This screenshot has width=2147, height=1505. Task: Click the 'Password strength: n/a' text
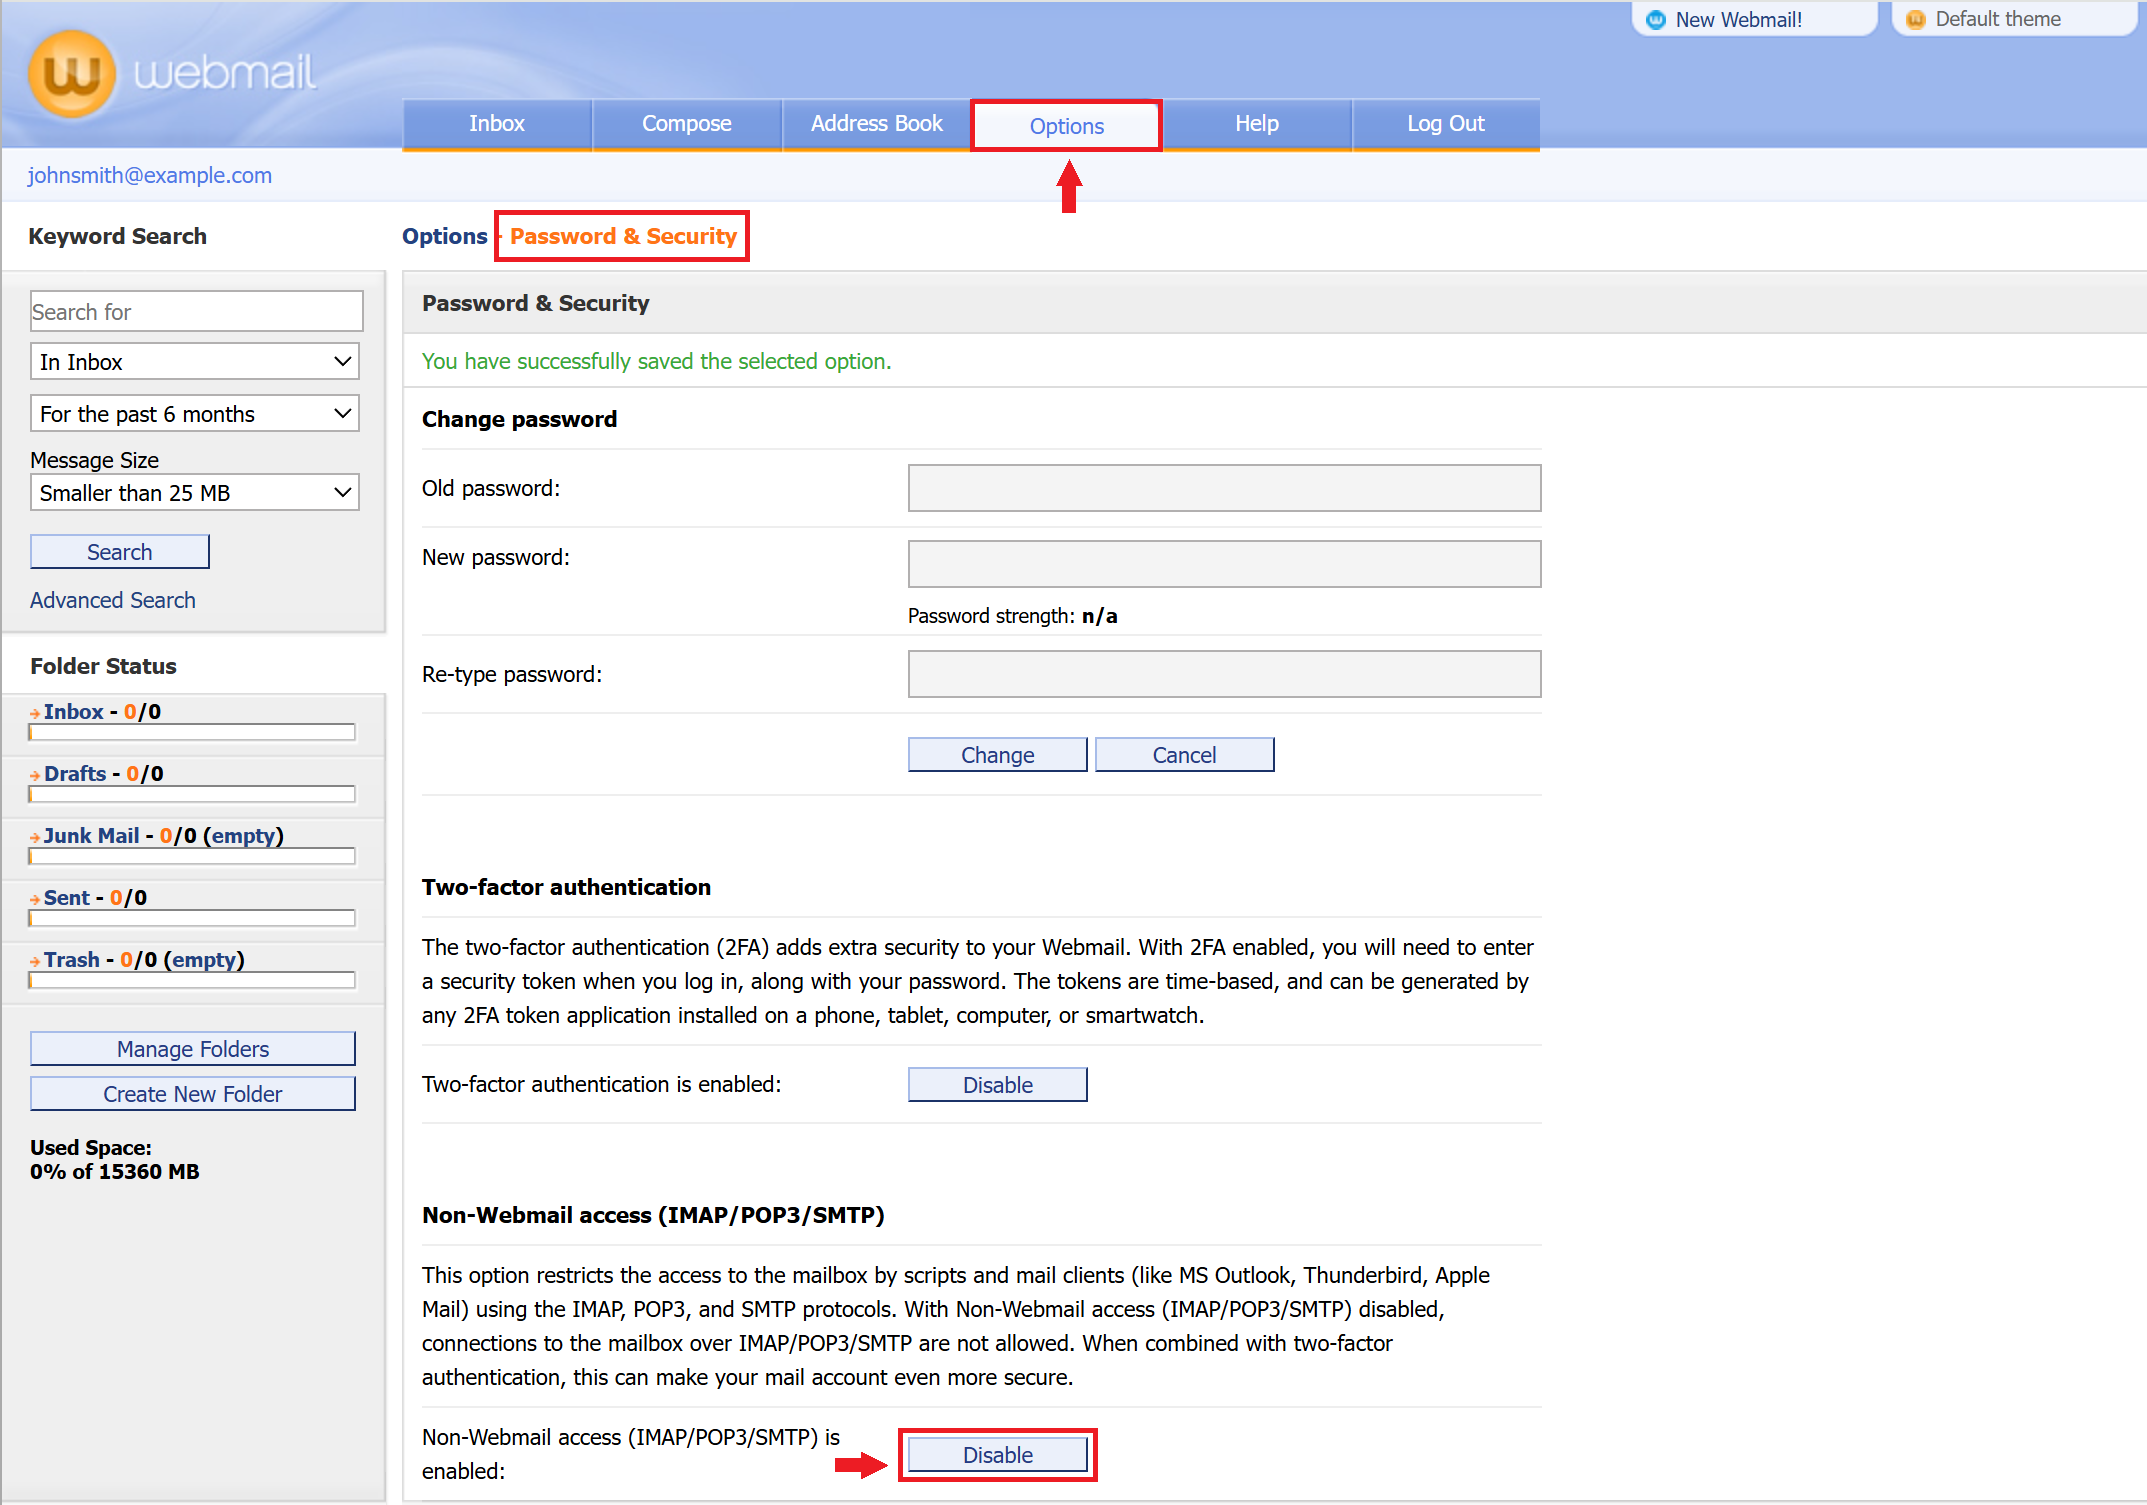pyautogui.click(x=1013, y=616)
